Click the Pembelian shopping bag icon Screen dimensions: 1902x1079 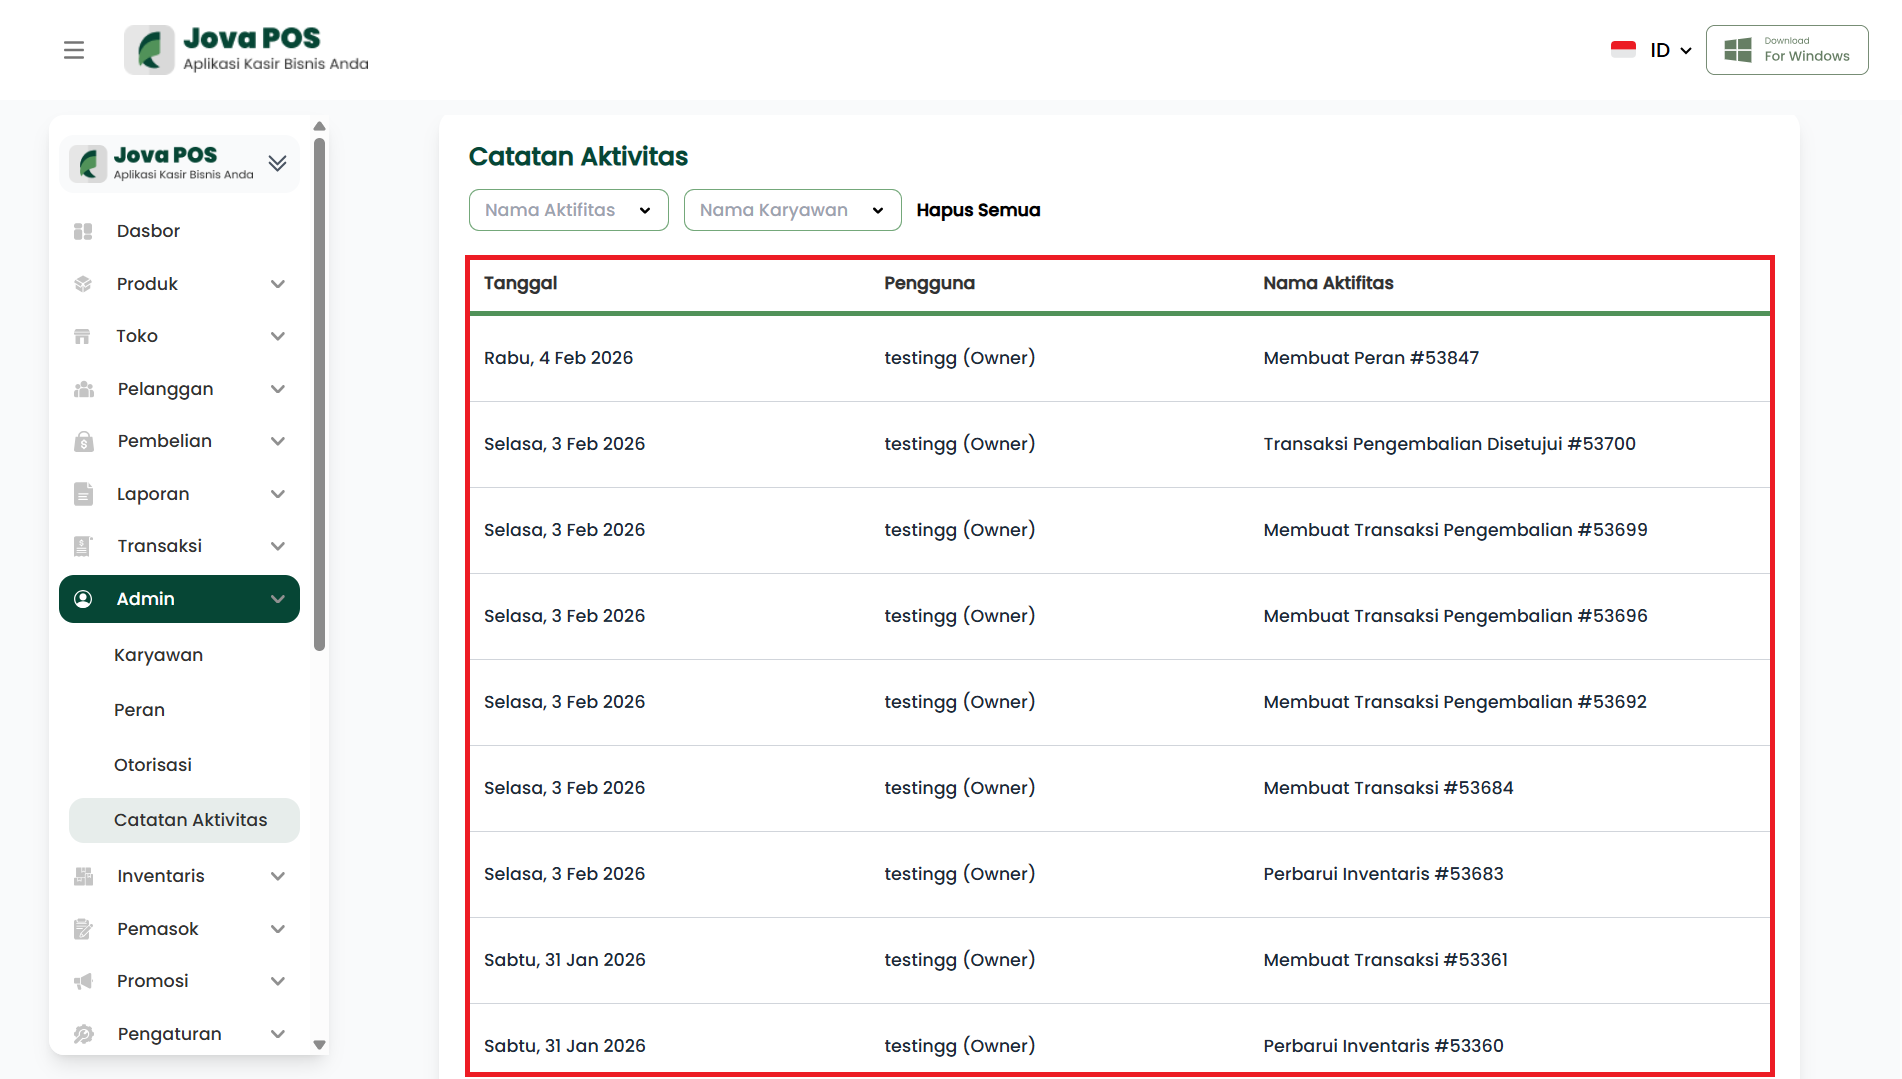click(x=83, y=441)
